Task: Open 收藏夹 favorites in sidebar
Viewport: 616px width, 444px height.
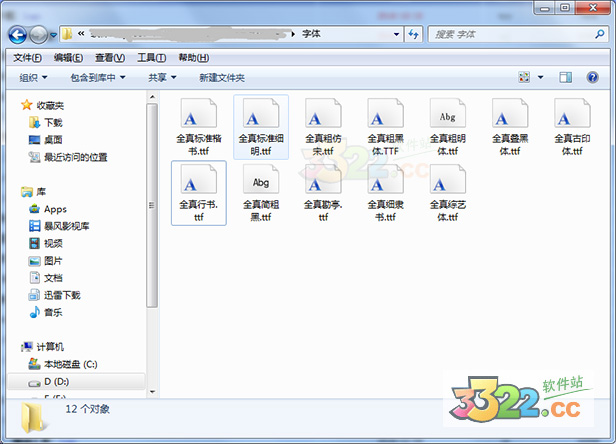Action: click(x=43, y=105)
